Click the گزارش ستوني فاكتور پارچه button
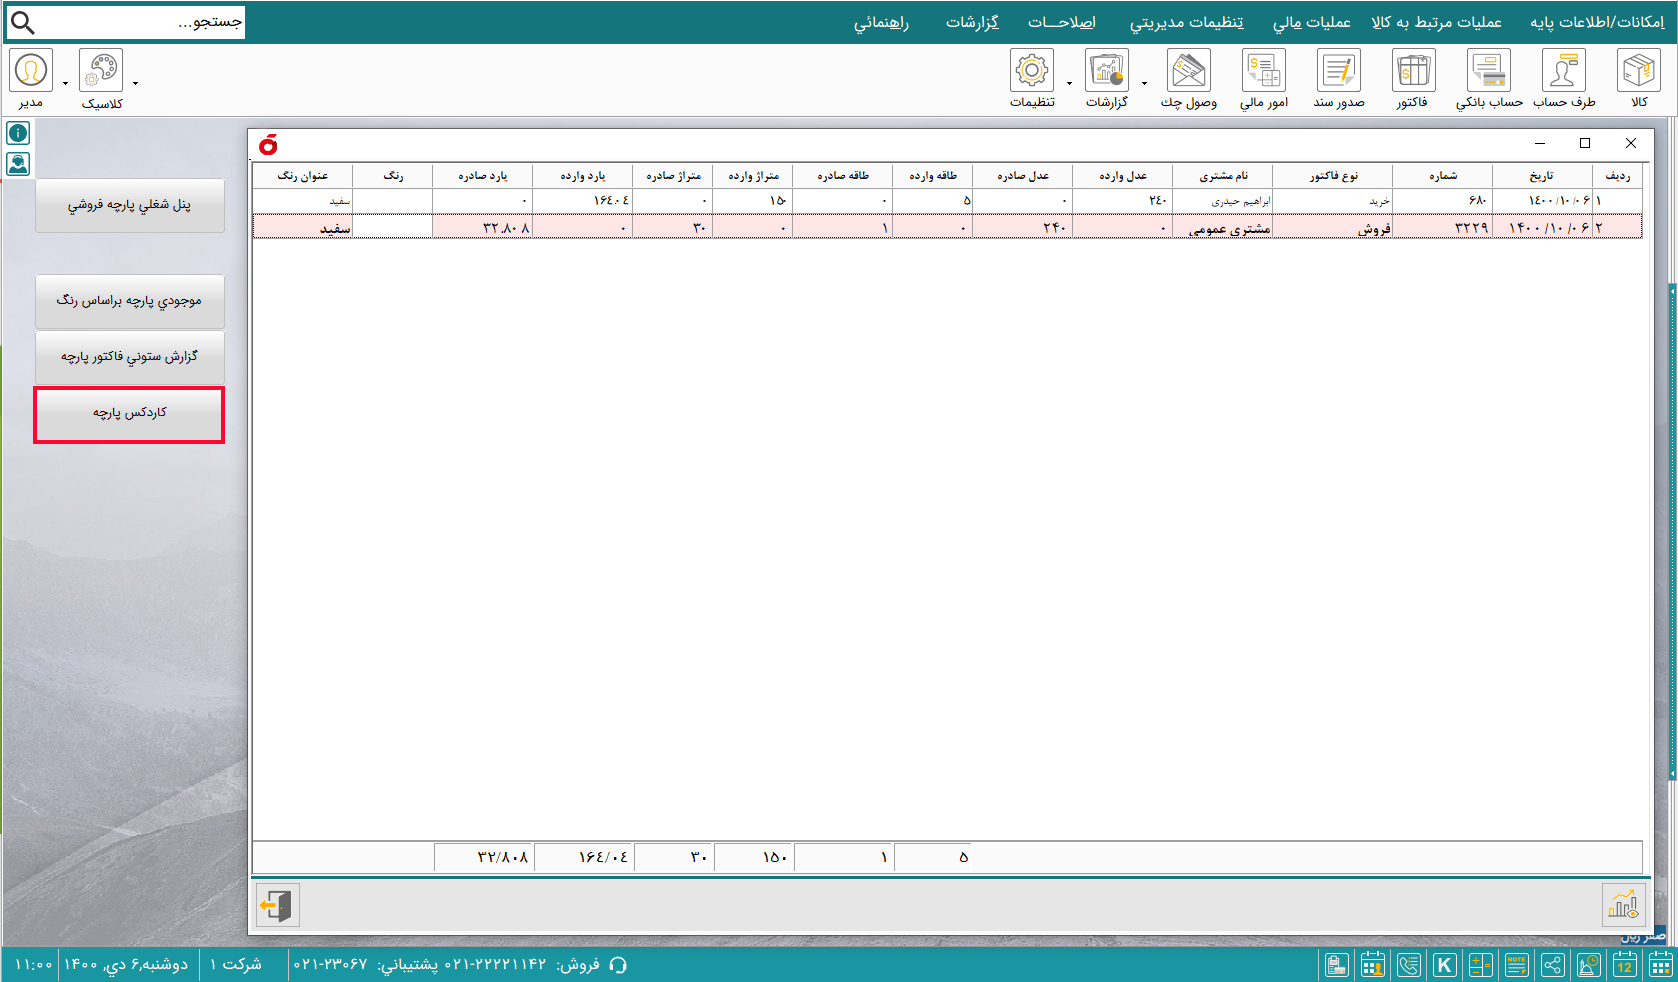Image resolution: width=1678 pixels, height=982 pixels. click(x=130, y=357)
